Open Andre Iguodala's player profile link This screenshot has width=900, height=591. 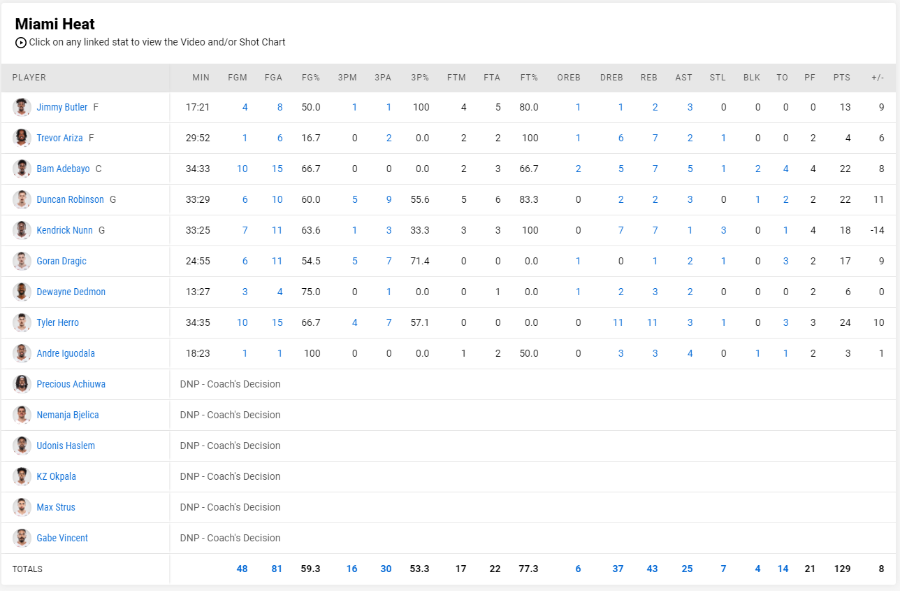pyautogui.click(x=65, y=353)
